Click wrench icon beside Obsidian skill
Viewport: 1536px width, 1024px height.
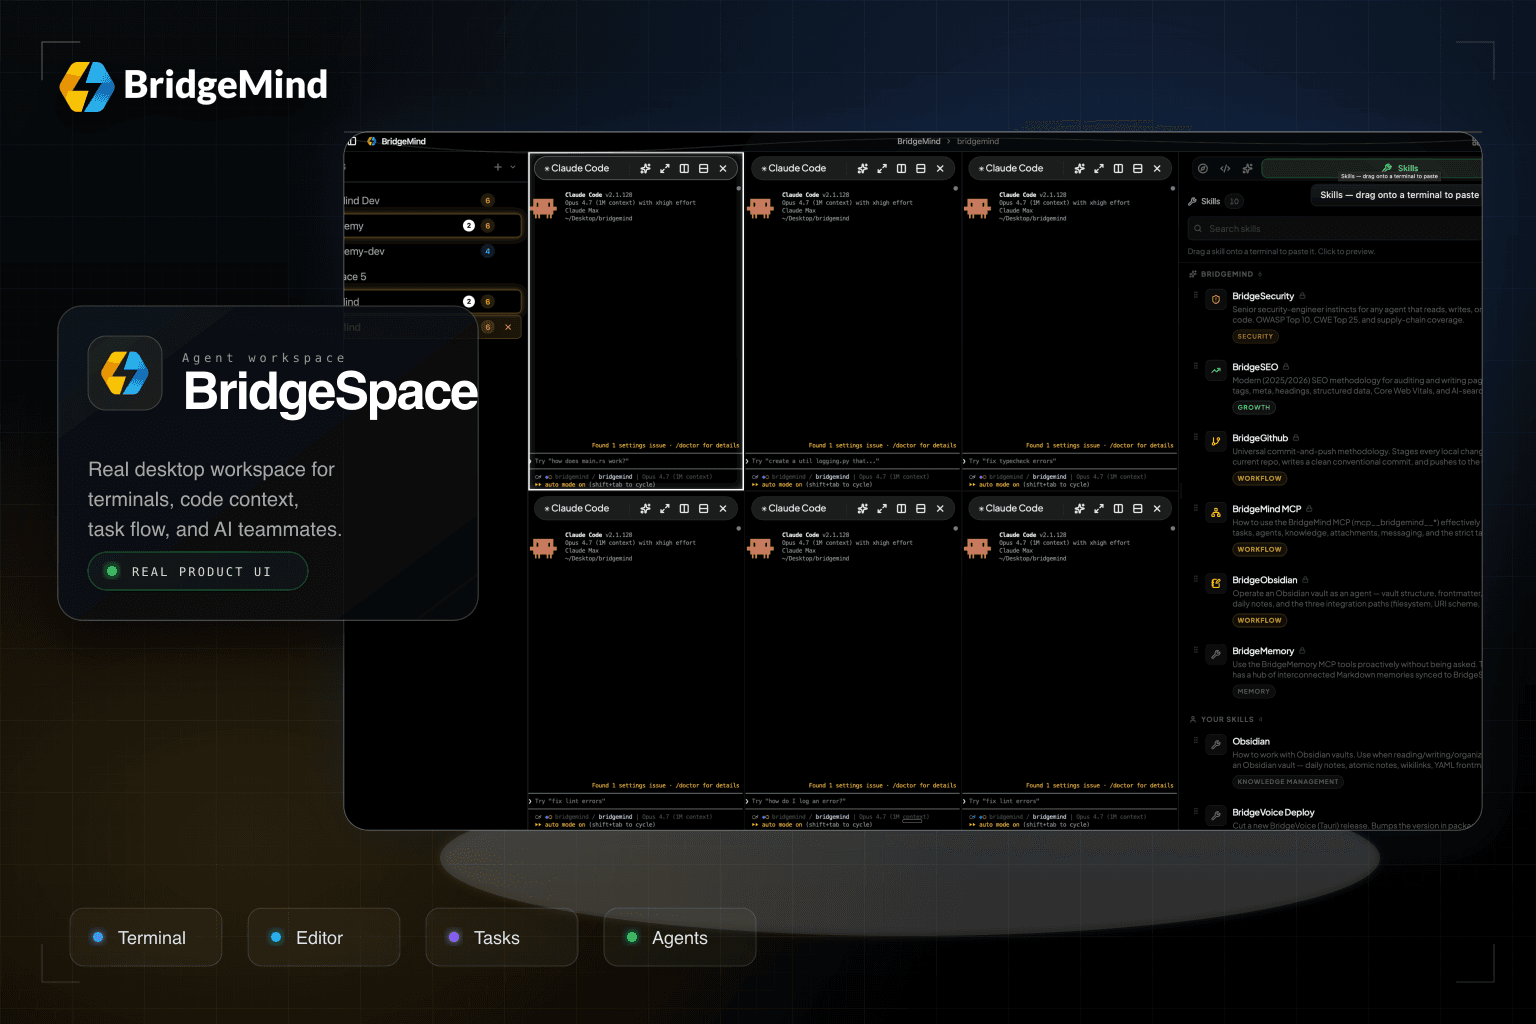coord(1216,744)
